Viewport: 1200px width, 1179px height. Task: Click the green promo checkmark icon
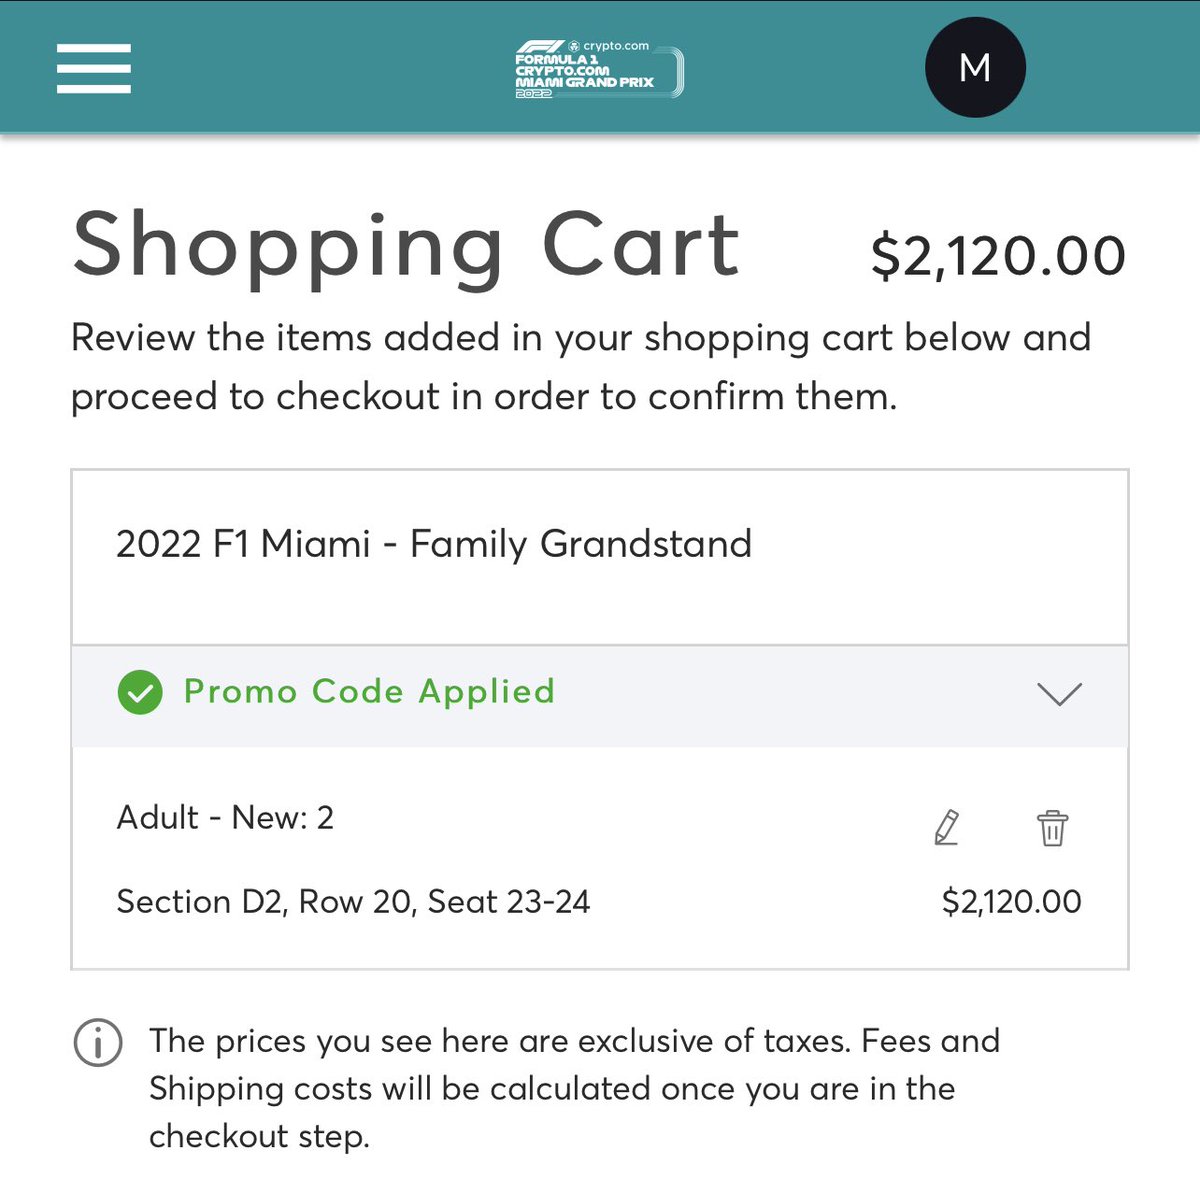140,693
